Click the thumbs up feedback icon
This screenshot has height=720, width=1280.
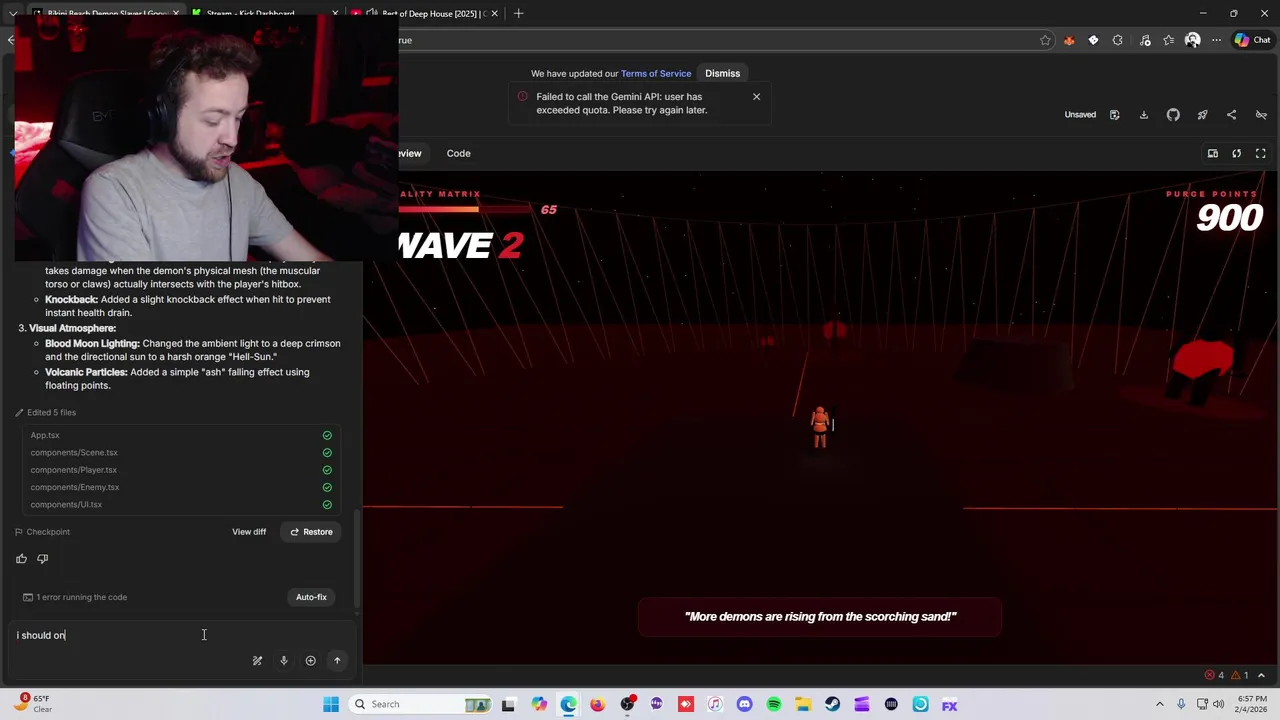[x=21, y=559]
